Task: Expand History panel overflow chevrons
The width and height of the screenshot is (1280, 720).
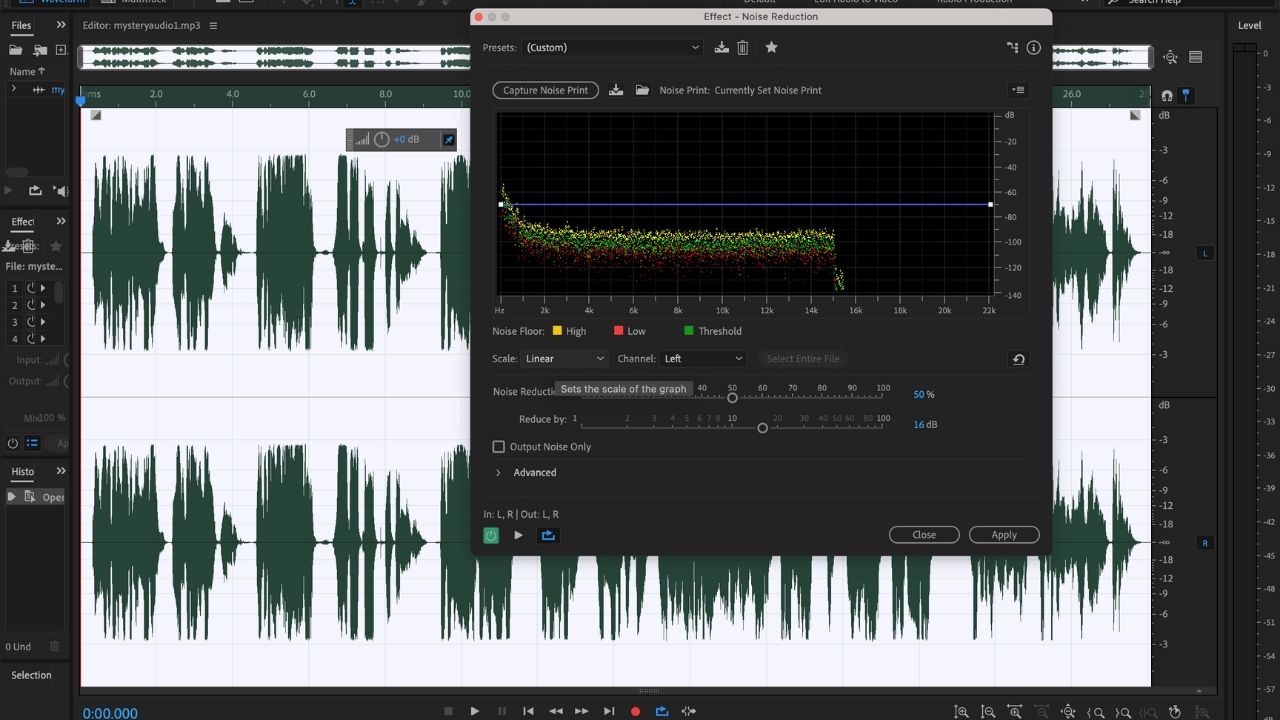Action: click(x=61, y=472)
